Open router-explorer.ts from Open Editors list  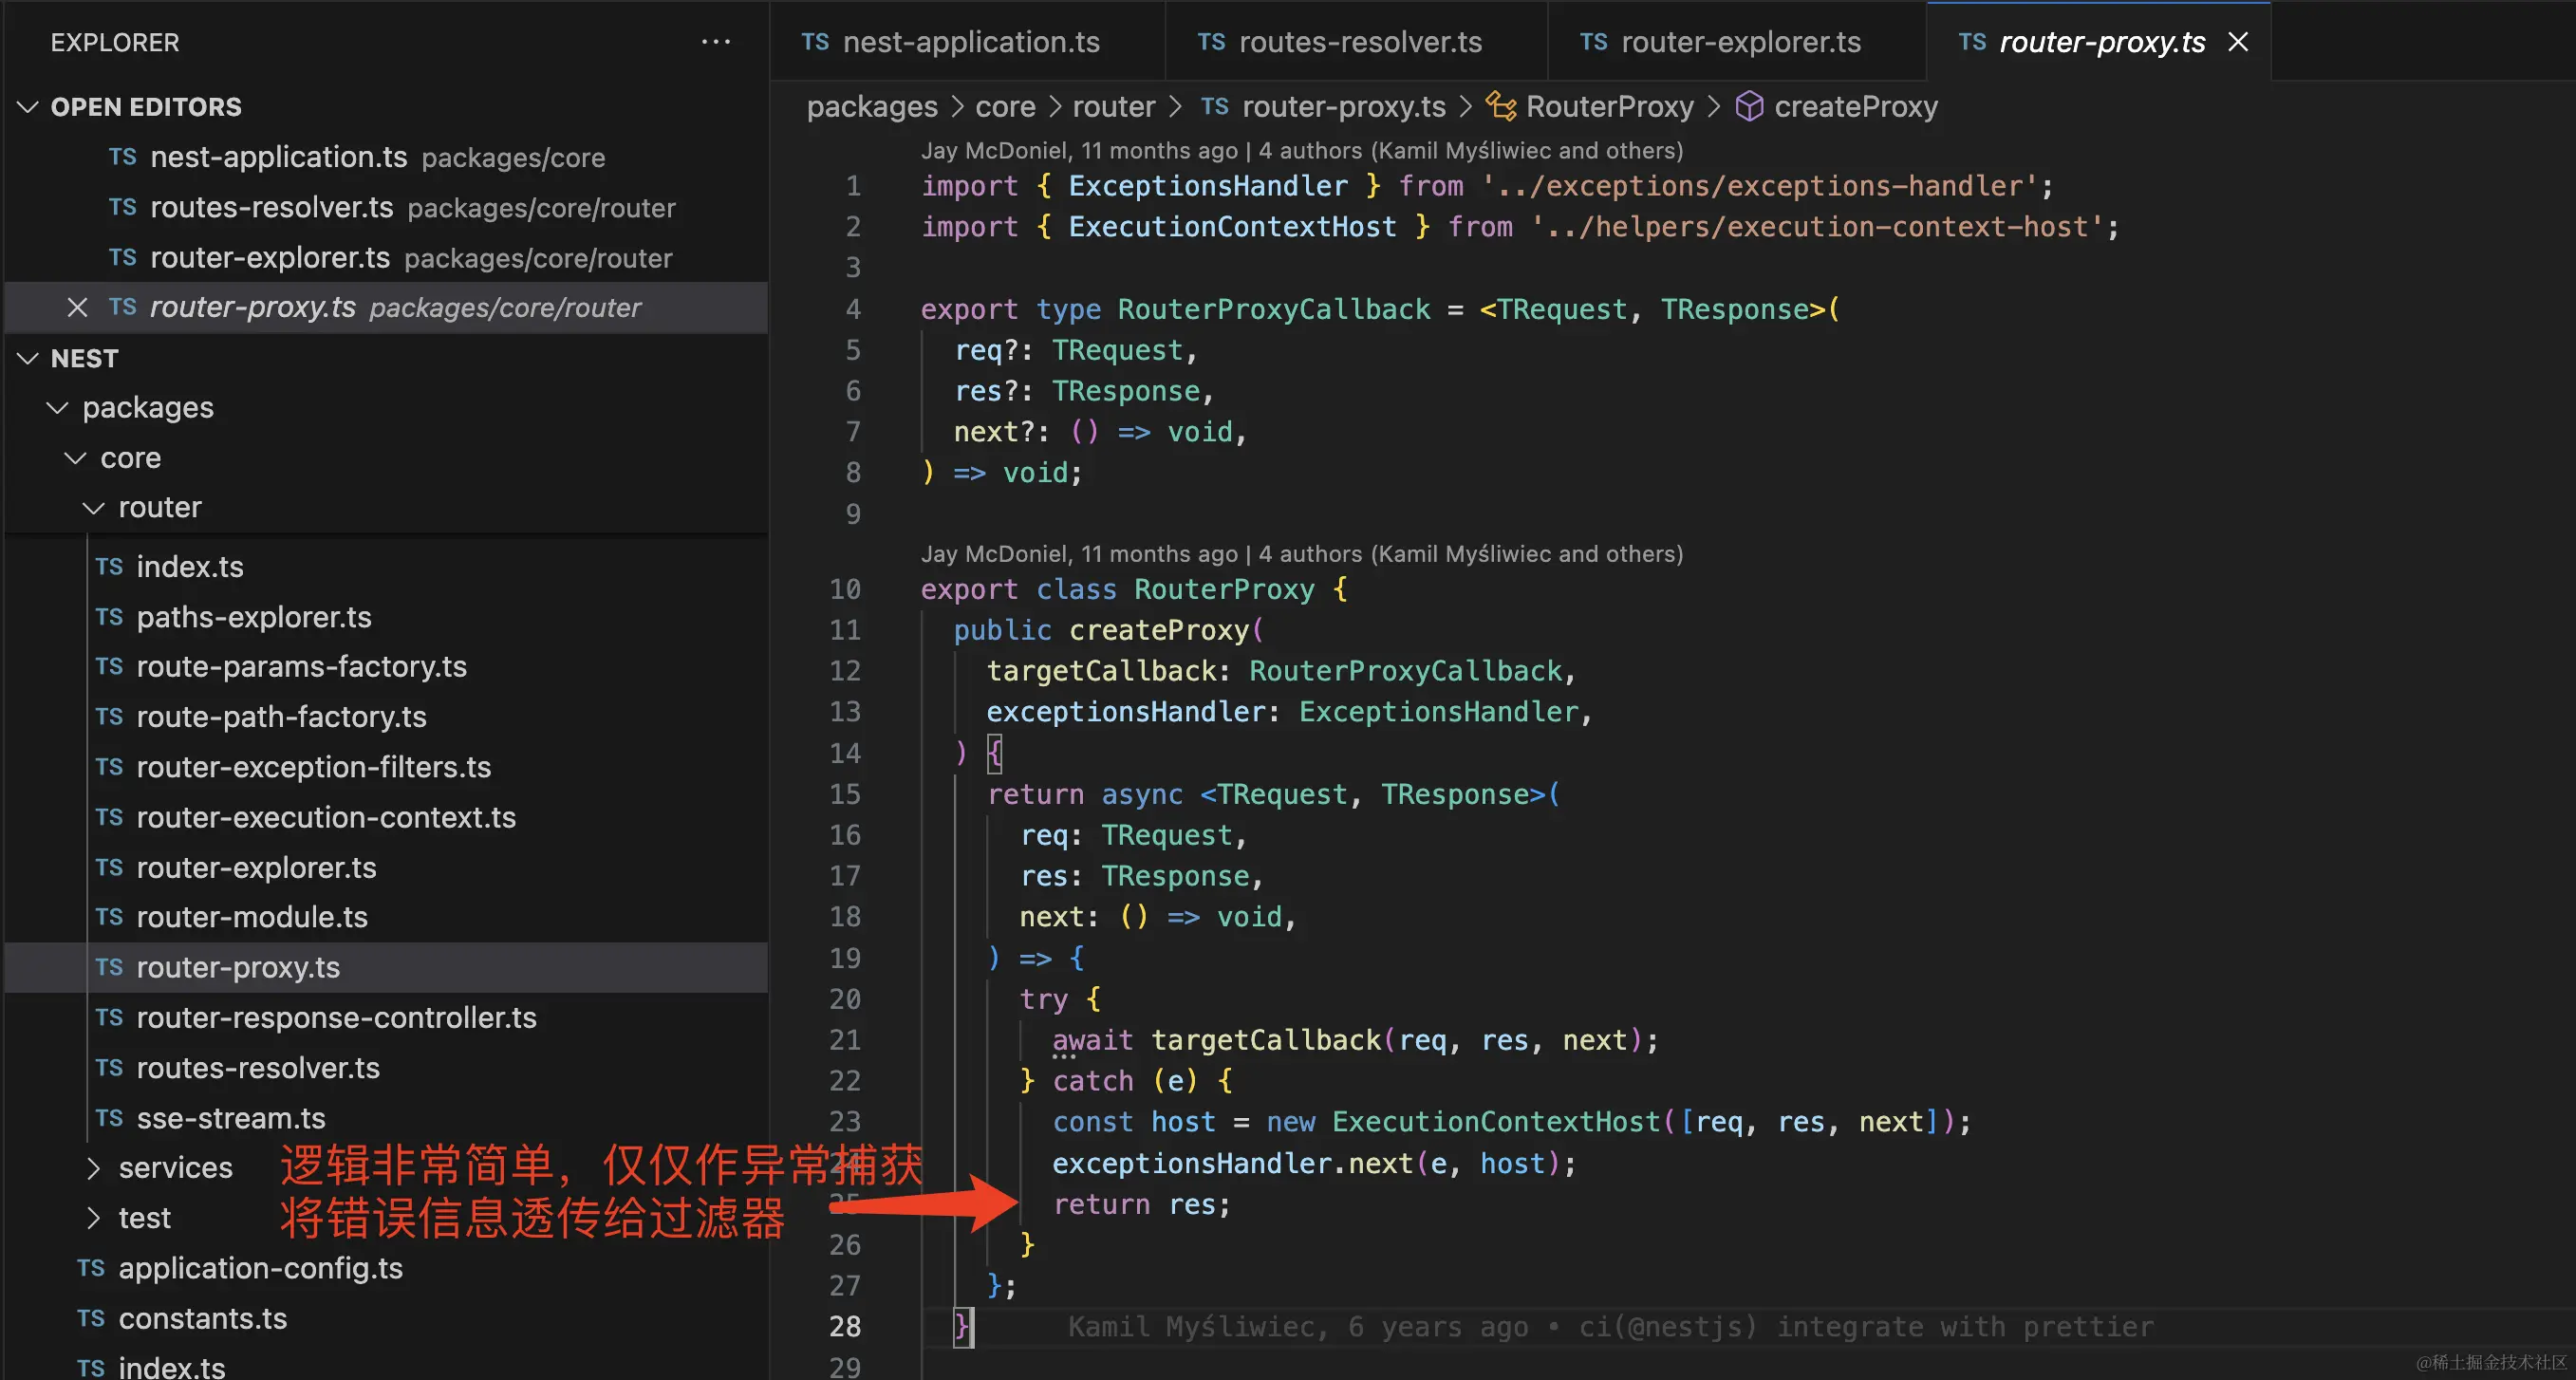(x=386, y=258)
